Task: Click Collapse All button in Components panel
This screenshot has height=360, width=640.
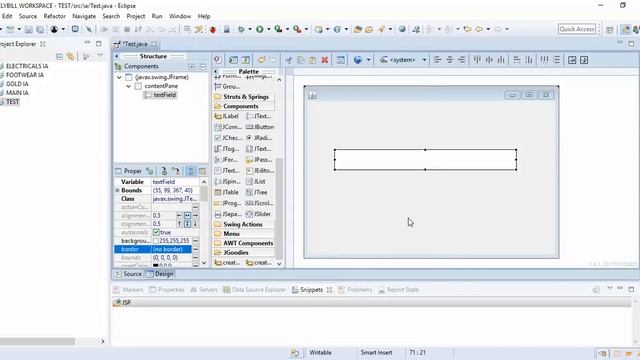Action: [x=203, y=67]
